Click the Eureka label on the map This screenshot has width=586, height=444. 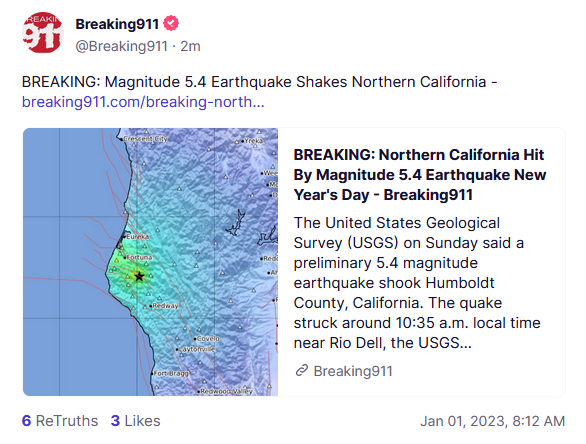point(138,237)
